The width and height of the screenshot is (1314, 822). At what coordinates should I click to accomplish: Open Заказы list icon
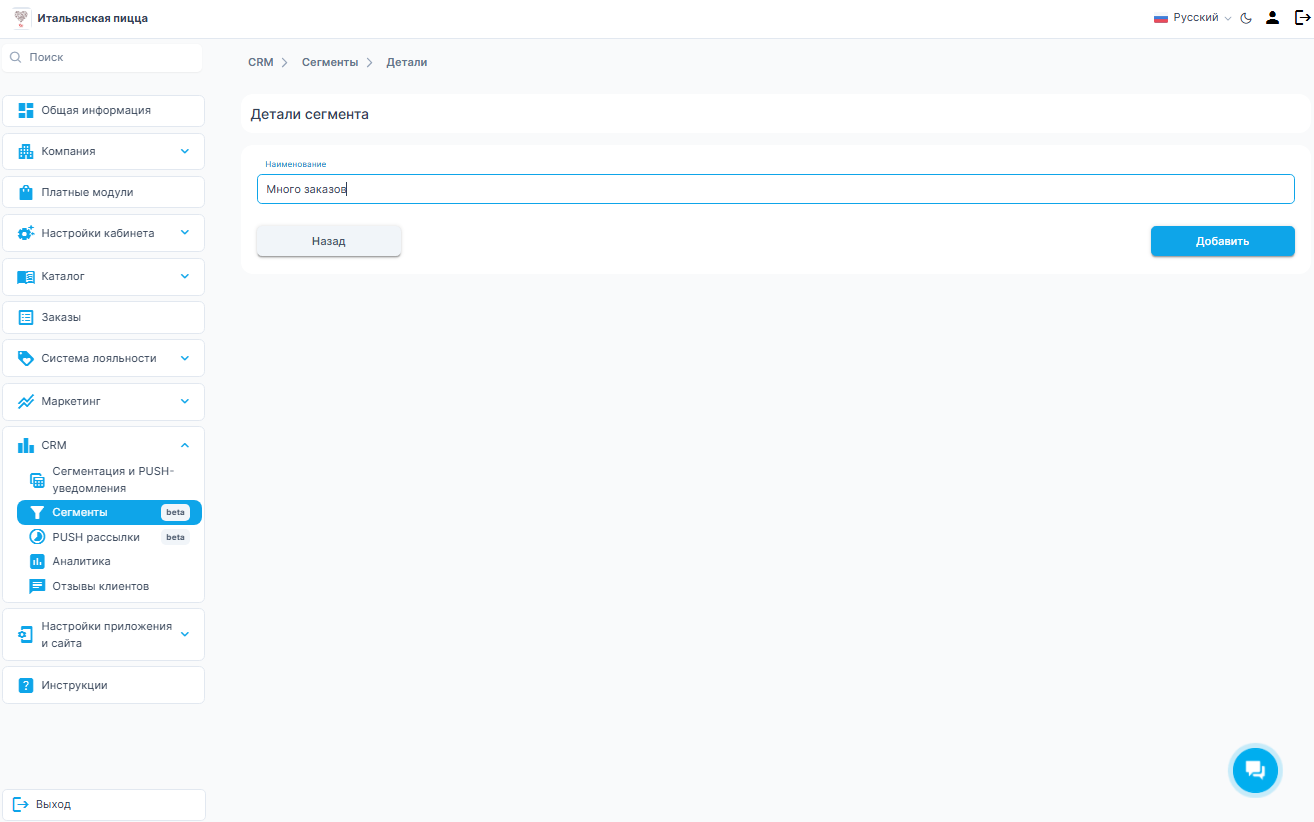(x=26, y=317)
